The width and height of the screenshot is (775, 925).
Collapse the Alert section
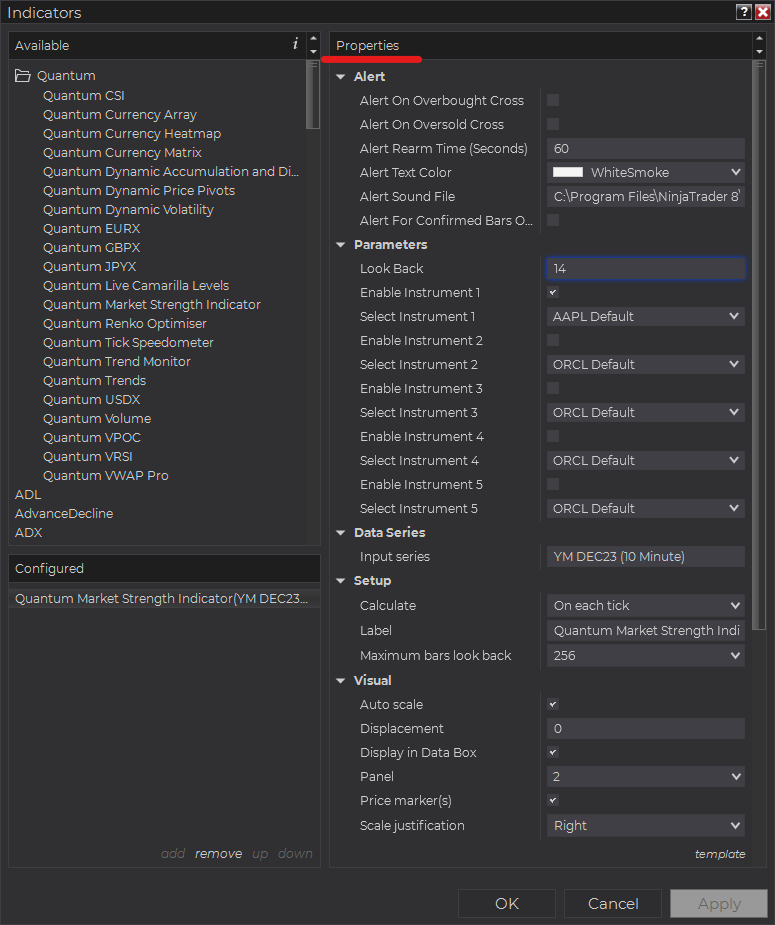[x=340, y=77]
